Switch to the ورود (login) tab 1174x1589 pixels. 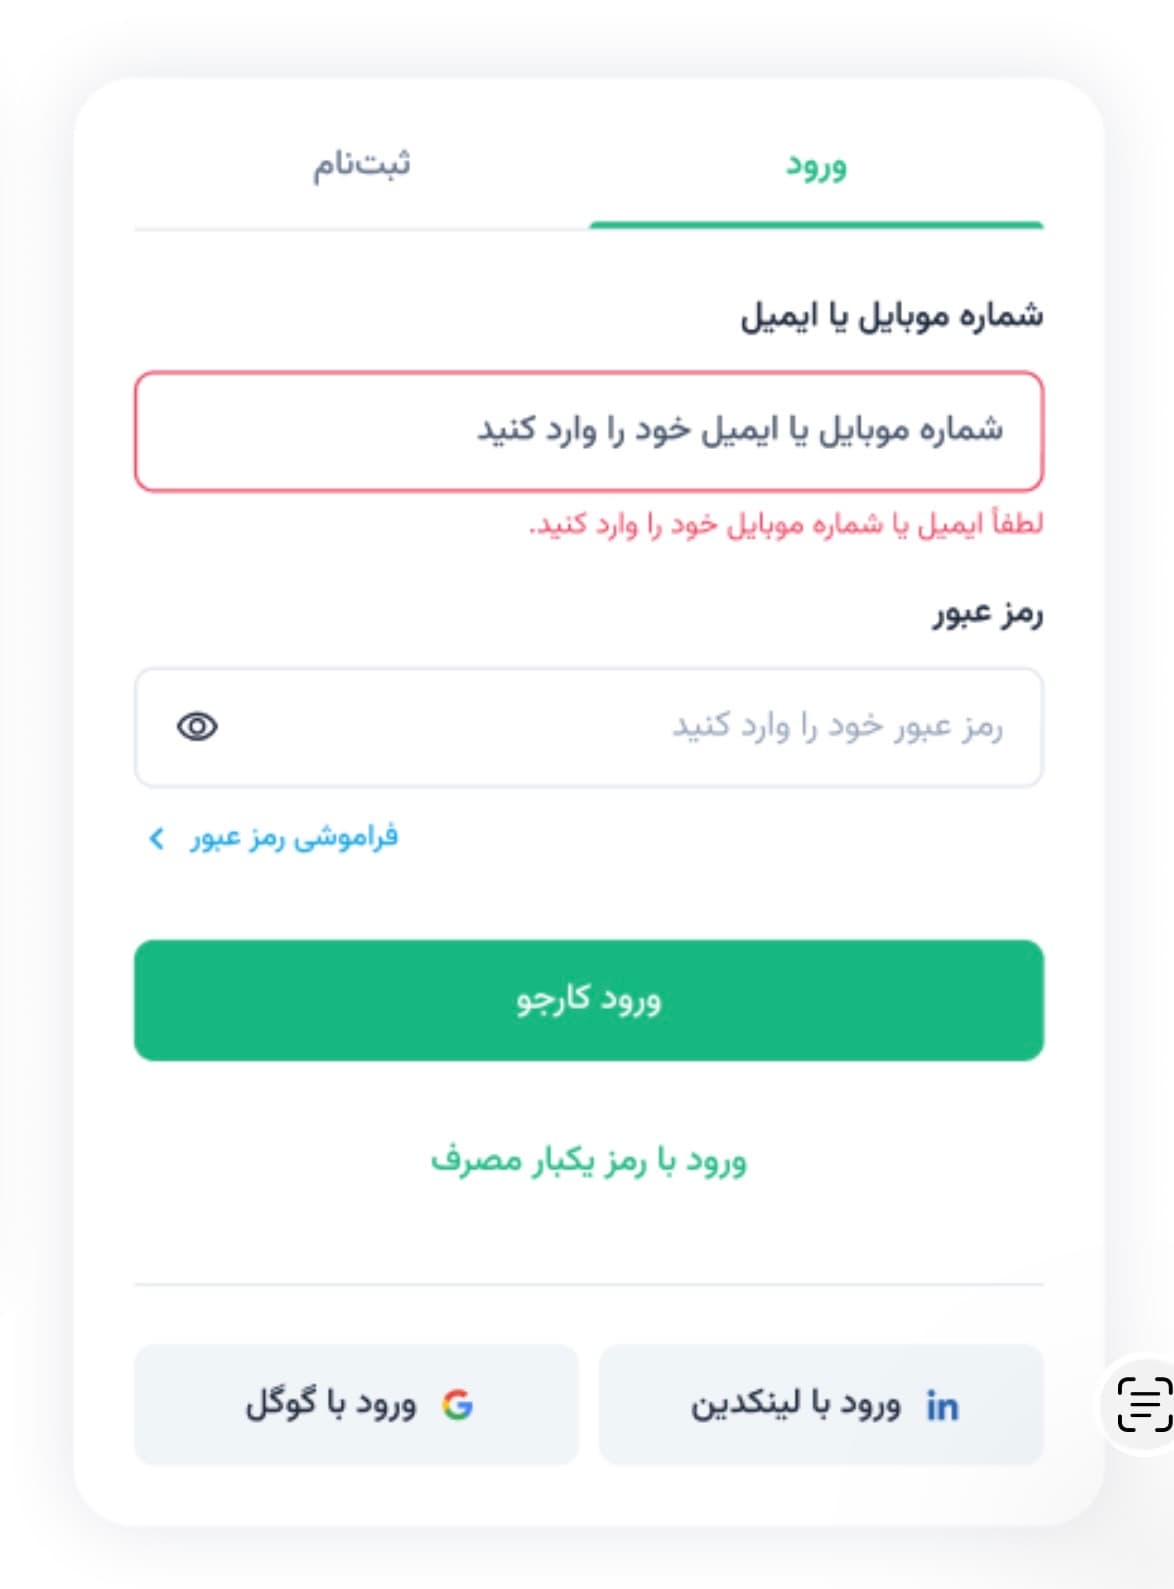pyautogui.click(x=816, y=166)
